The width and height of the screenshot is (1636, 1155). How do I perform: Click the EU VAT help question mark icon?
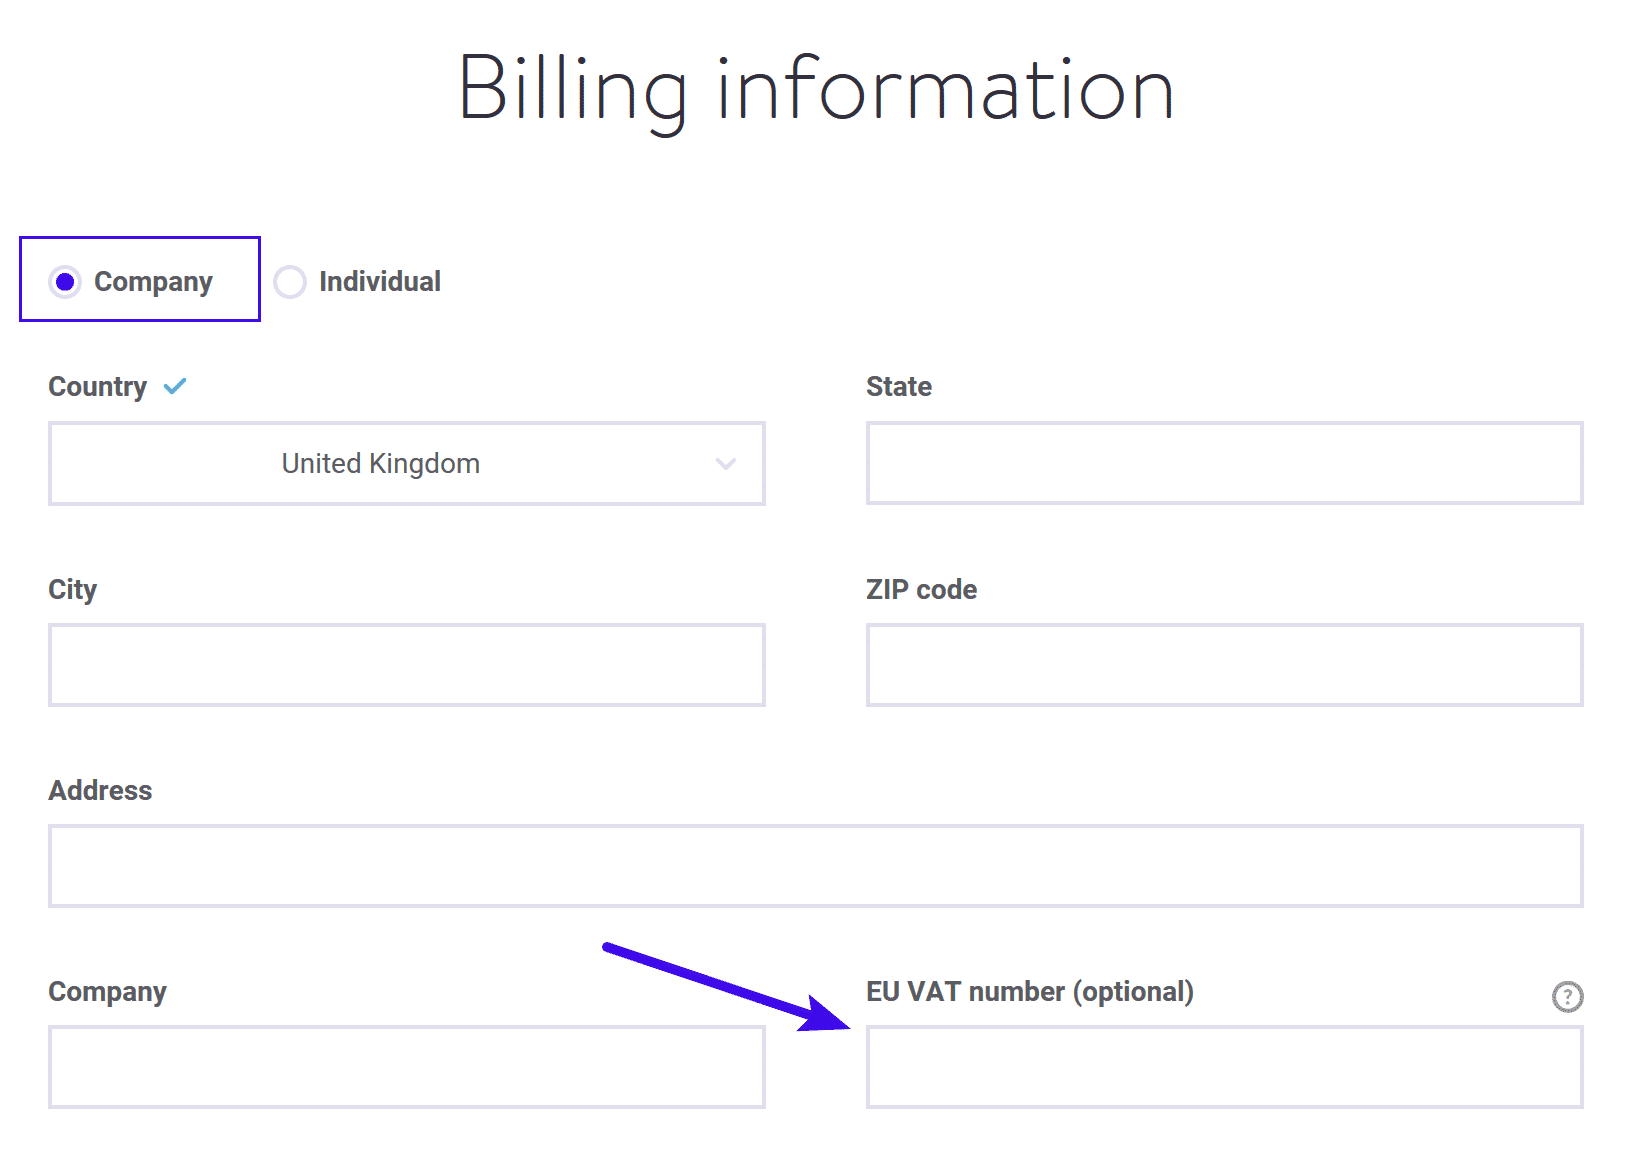pyautogui.click(x=1567, y=996)
